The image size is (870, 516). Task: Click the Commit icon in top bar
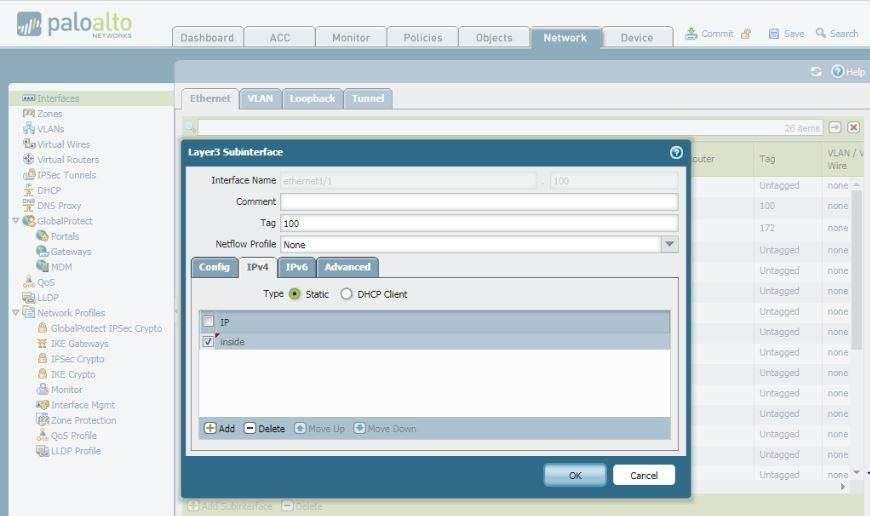[x=692, y=34]
